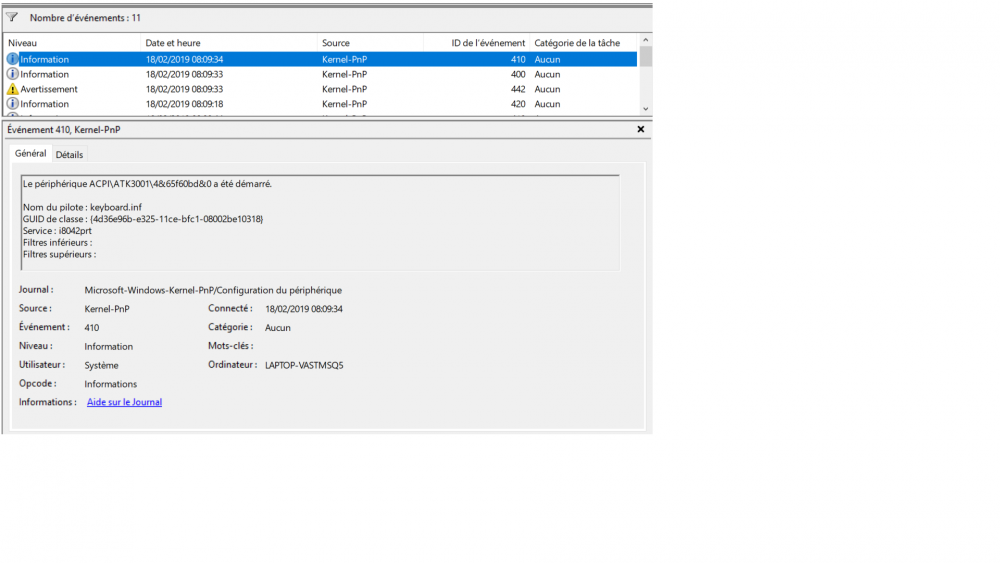Click the info icon on event 420 row
The height and width of the screenshot is (563, 1000).
(13, 104)
